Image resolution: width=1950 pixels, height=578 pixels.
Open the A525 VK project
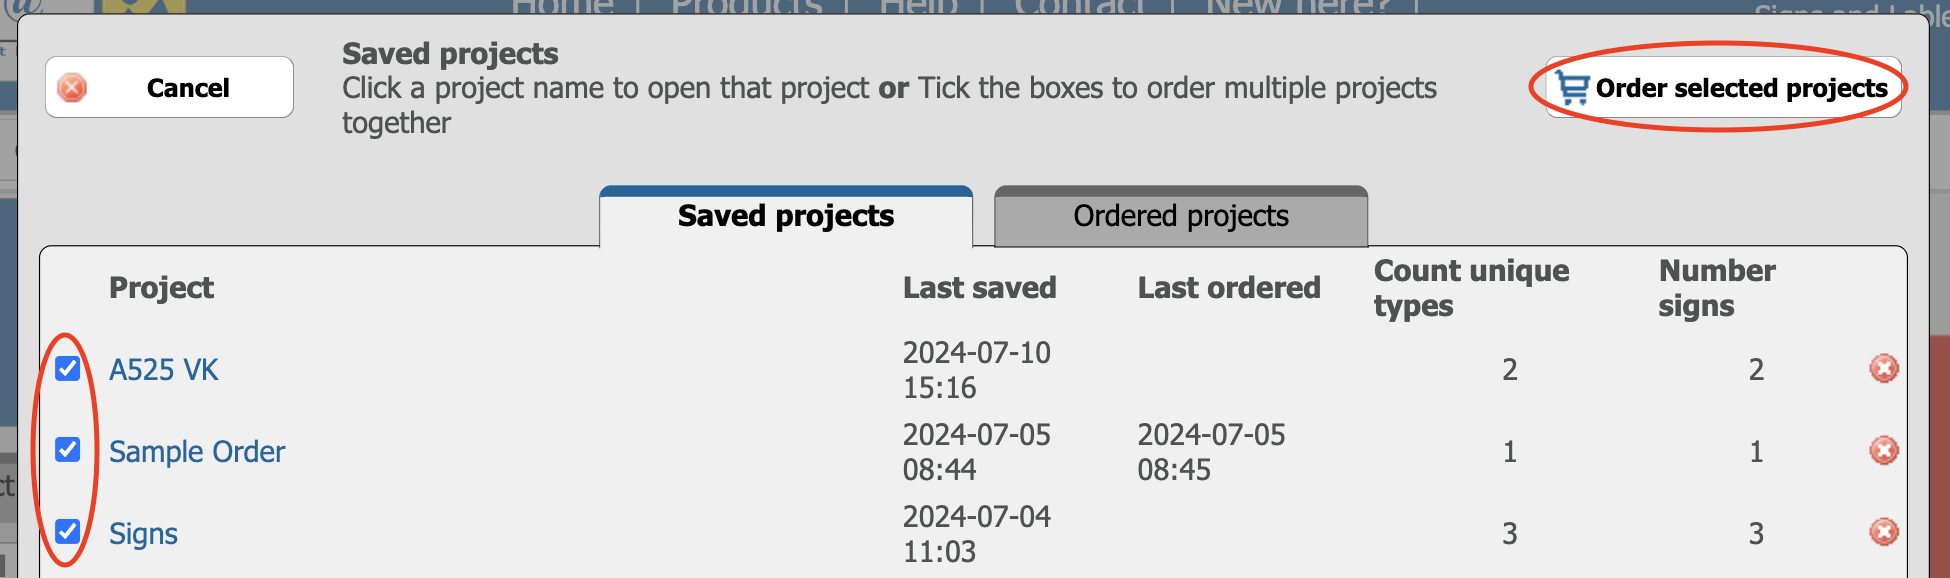(163, 370)
